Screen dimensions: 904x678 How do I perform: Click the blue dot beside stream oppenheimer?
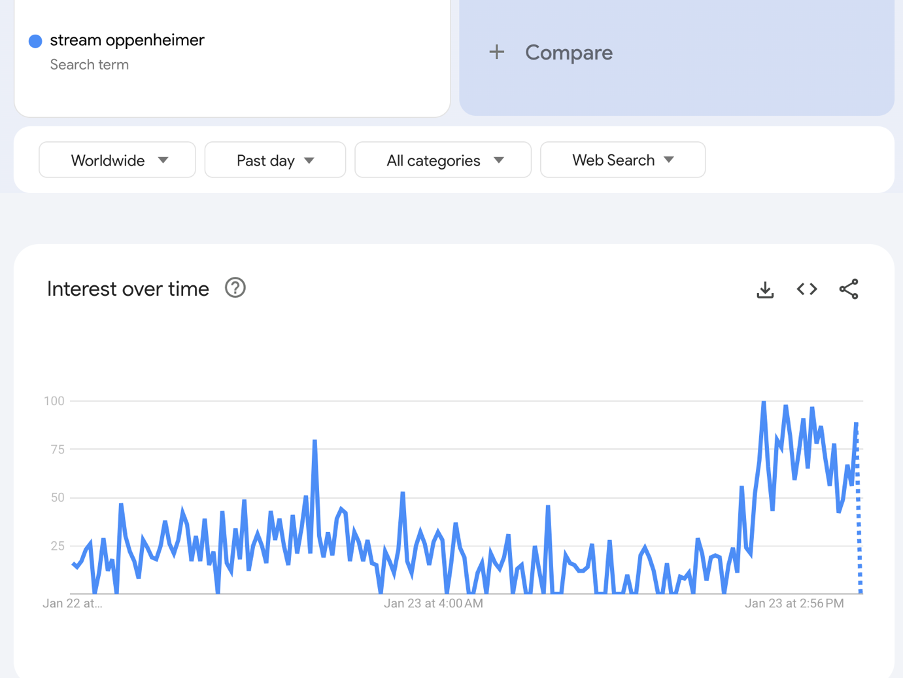pos(35,41)
